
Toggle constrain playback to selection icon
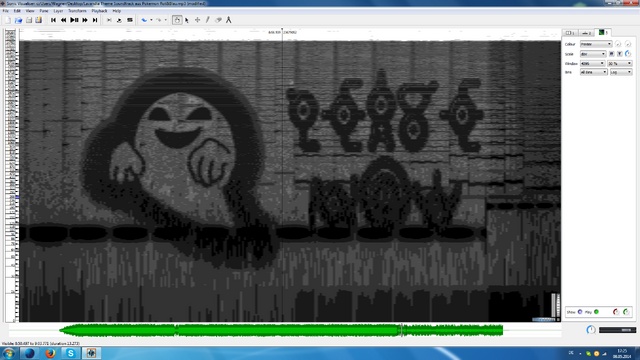(109, 20)
